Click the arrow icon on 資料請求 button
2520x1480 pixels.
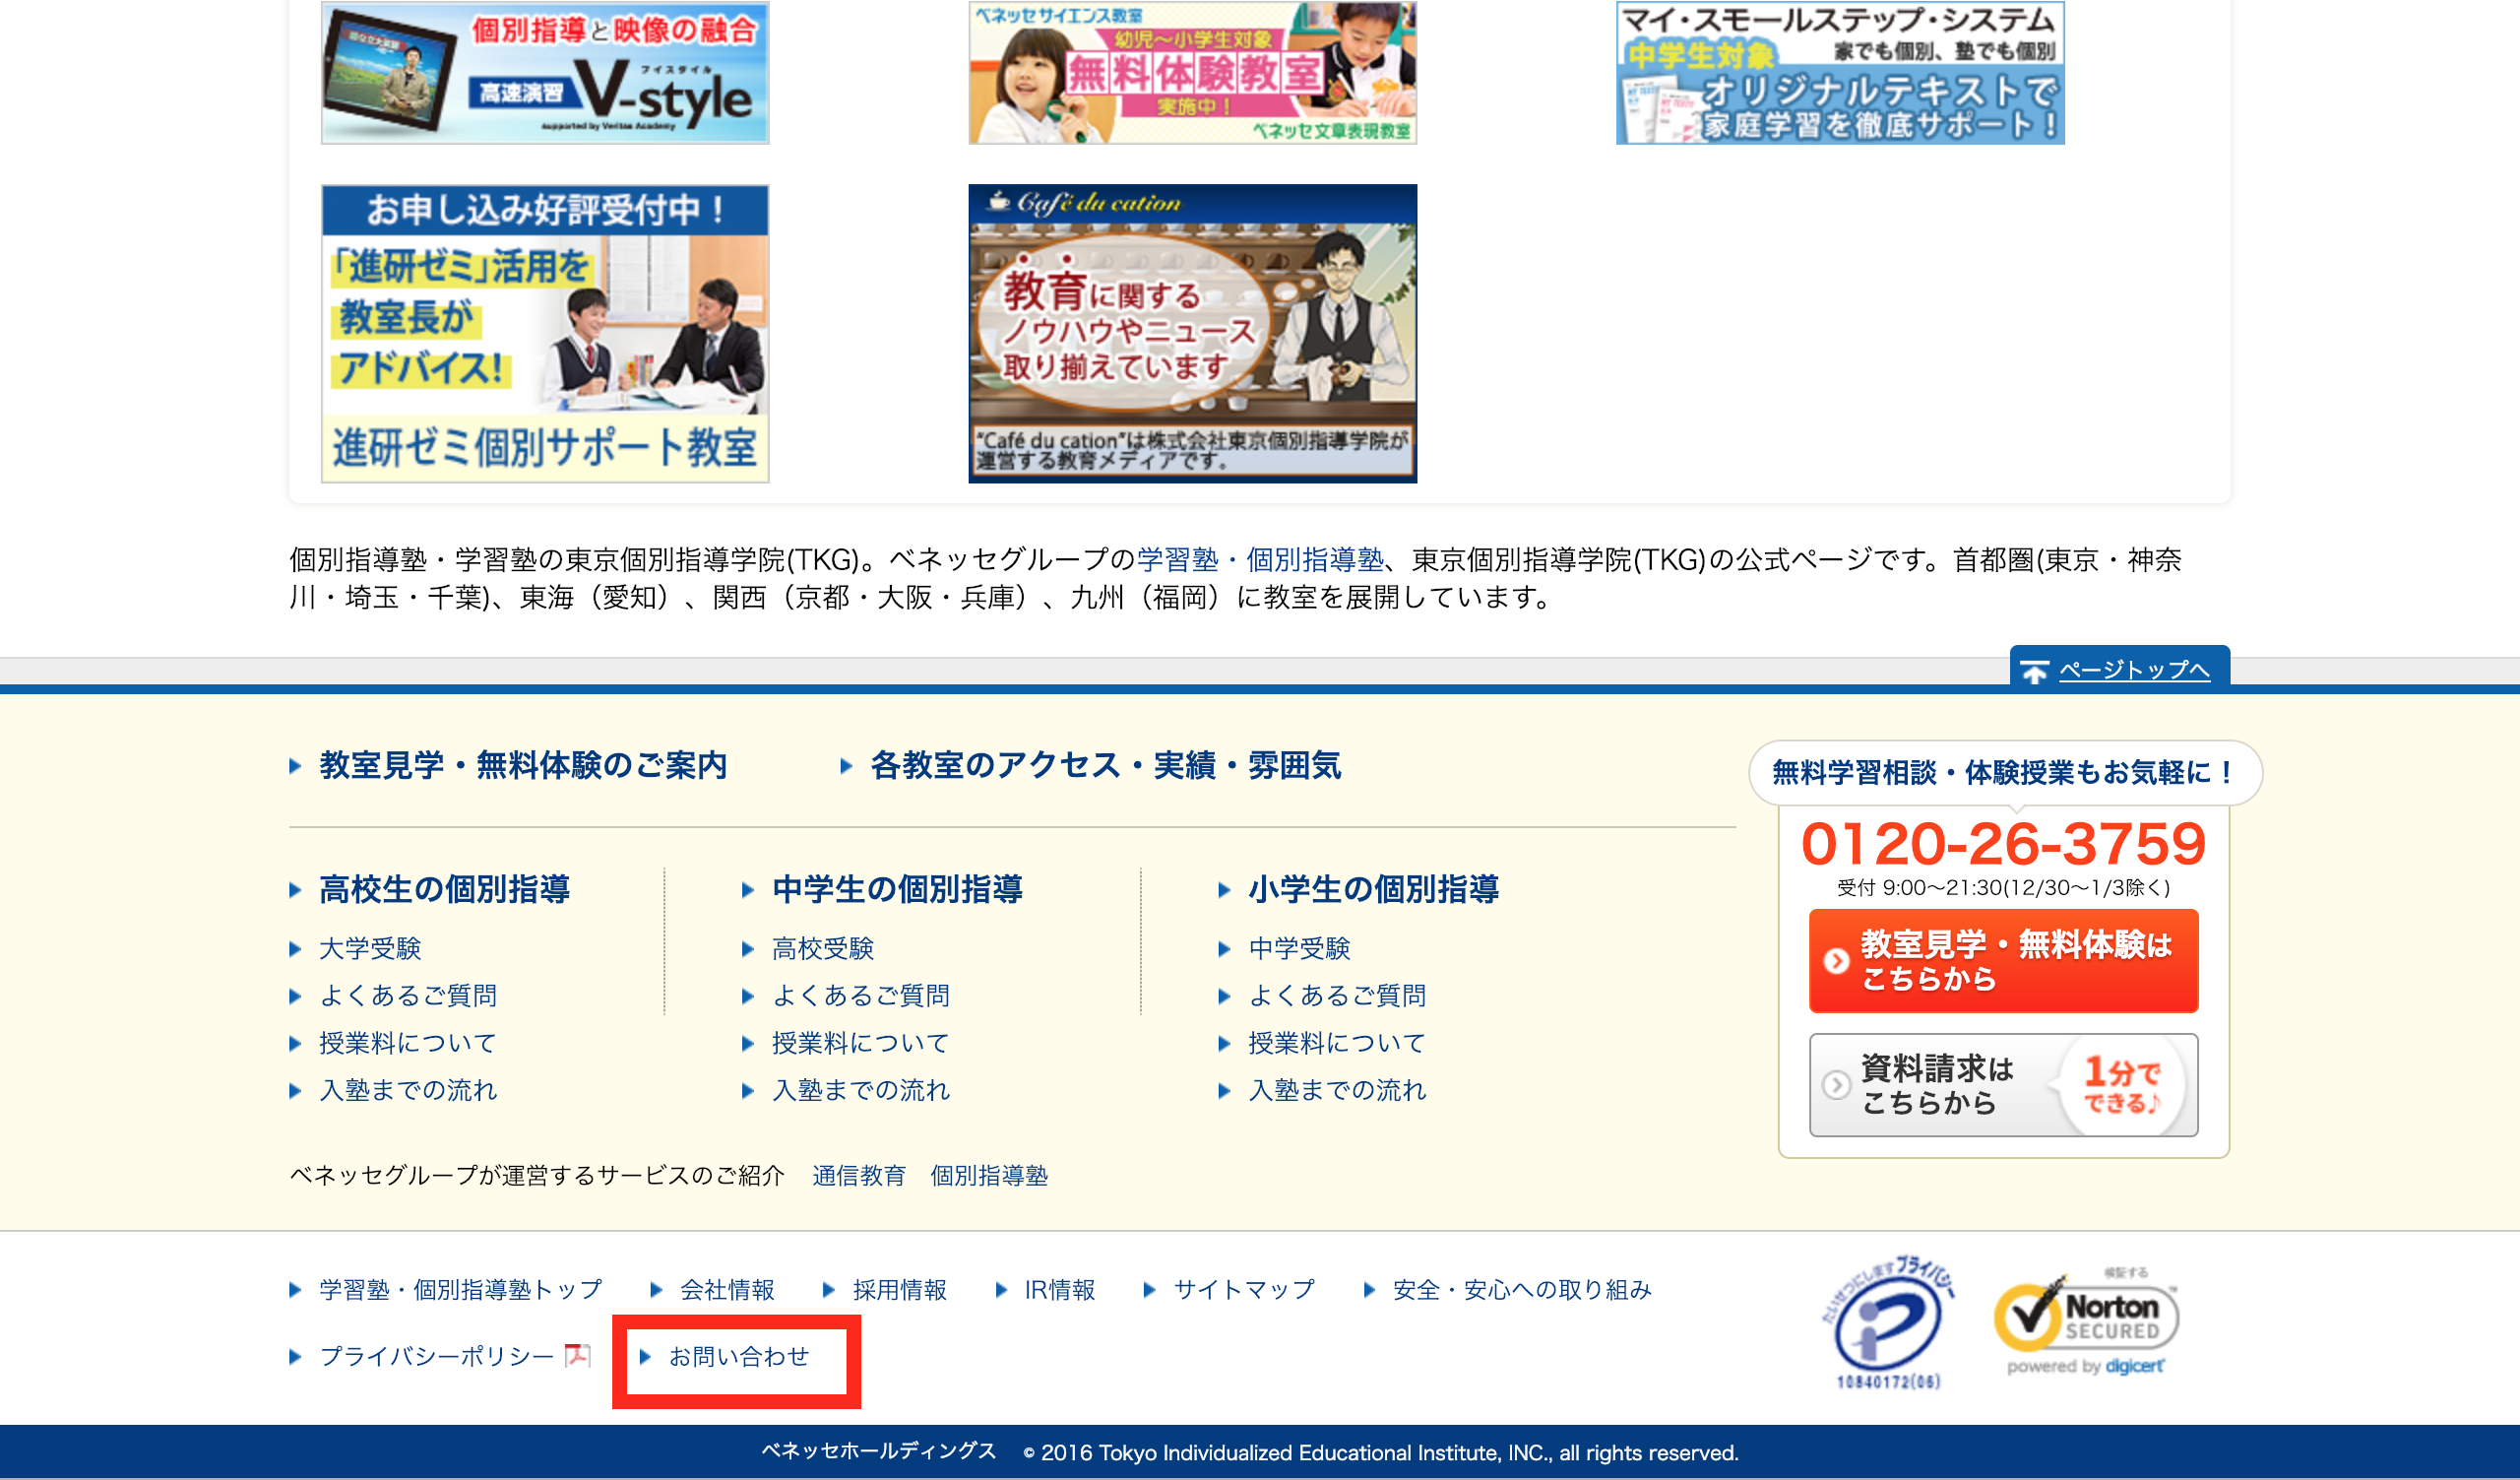click(x=1836, y=1085)
